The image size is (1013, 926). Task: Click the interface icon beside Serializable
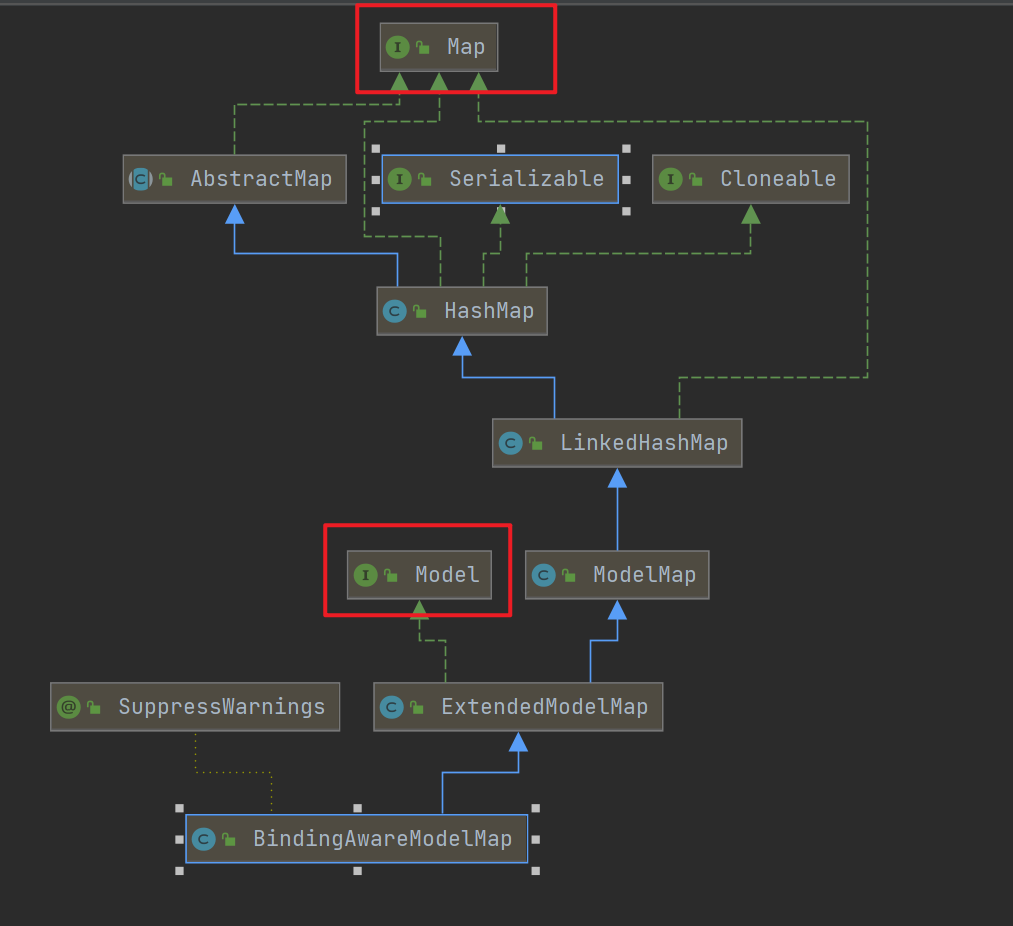pyautogui.click(x=399, y=179)
